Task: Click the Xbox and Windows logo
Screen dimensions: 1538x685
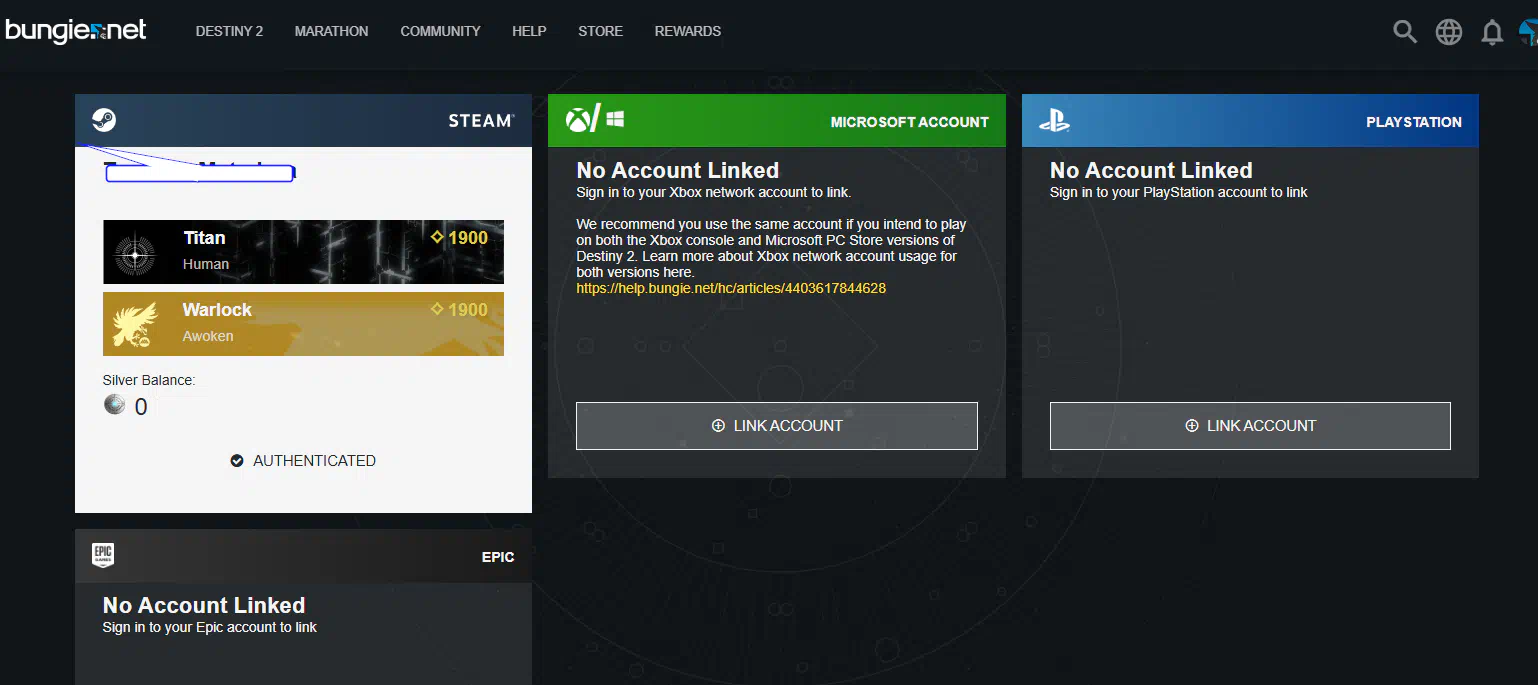Action: pyautogui.click(x=595, y=120)
